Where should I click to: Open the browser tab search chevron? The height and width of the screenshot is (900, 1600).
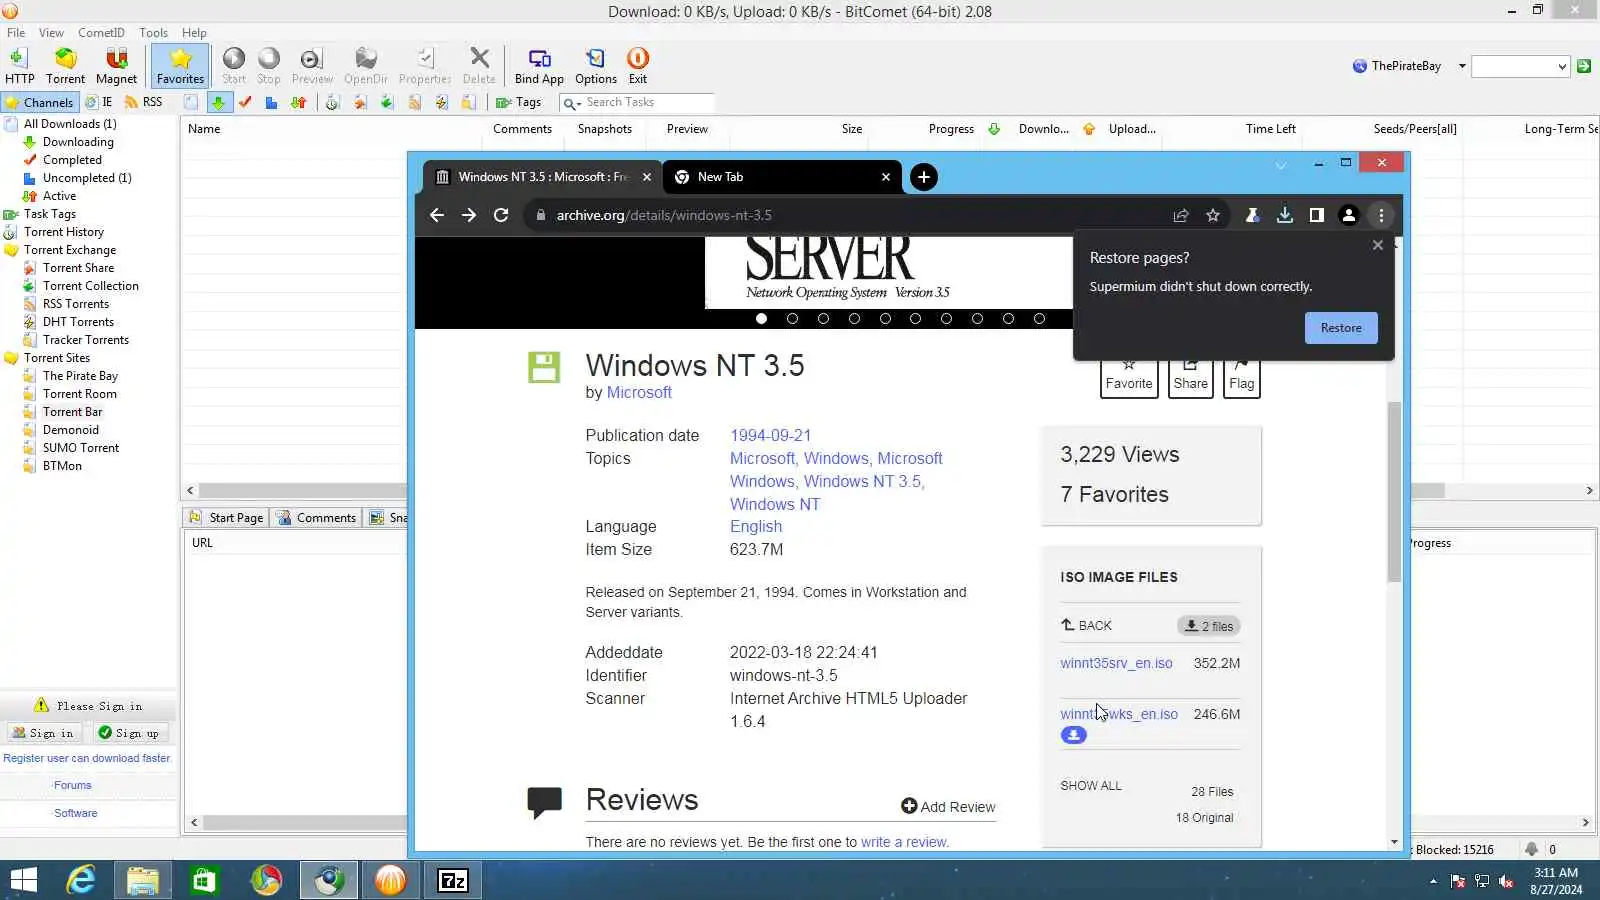pyautogui.click(x=1281, y=165)
